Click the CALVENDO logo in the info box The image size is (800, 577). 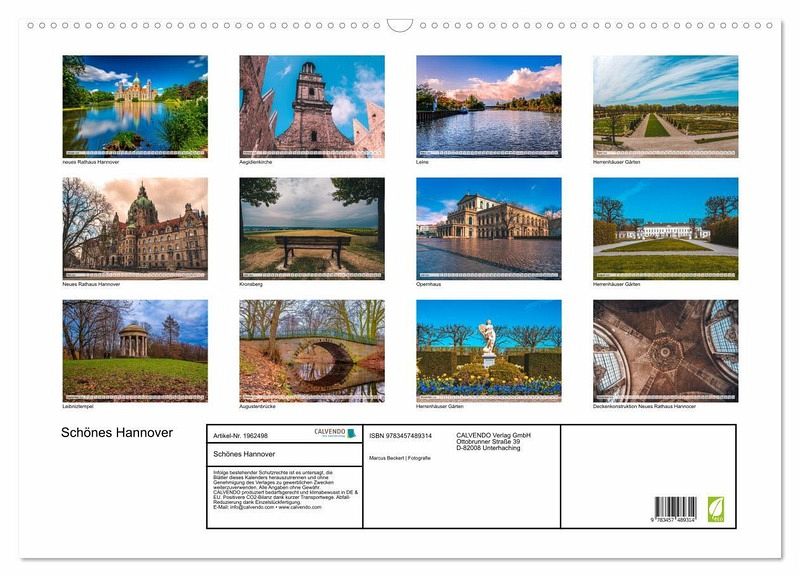[x=335, y=433]
